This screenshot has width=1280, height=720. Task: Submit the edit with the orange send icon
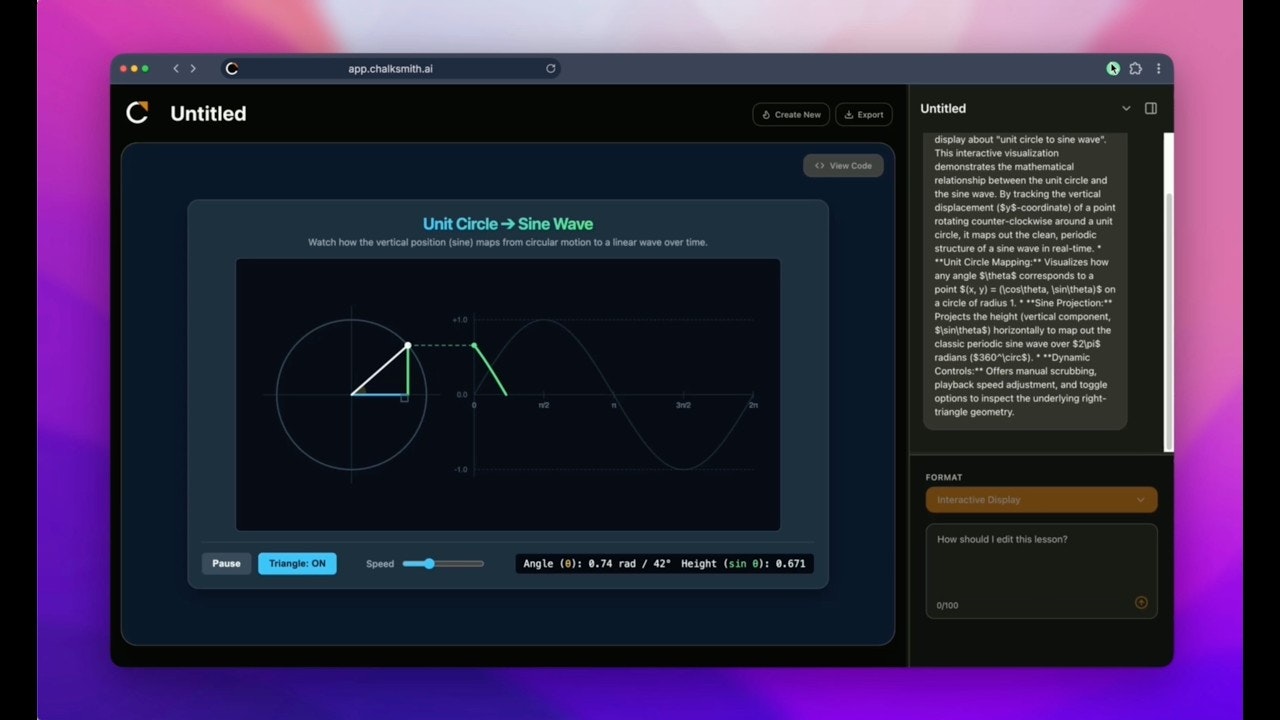tap(1141, 602)
